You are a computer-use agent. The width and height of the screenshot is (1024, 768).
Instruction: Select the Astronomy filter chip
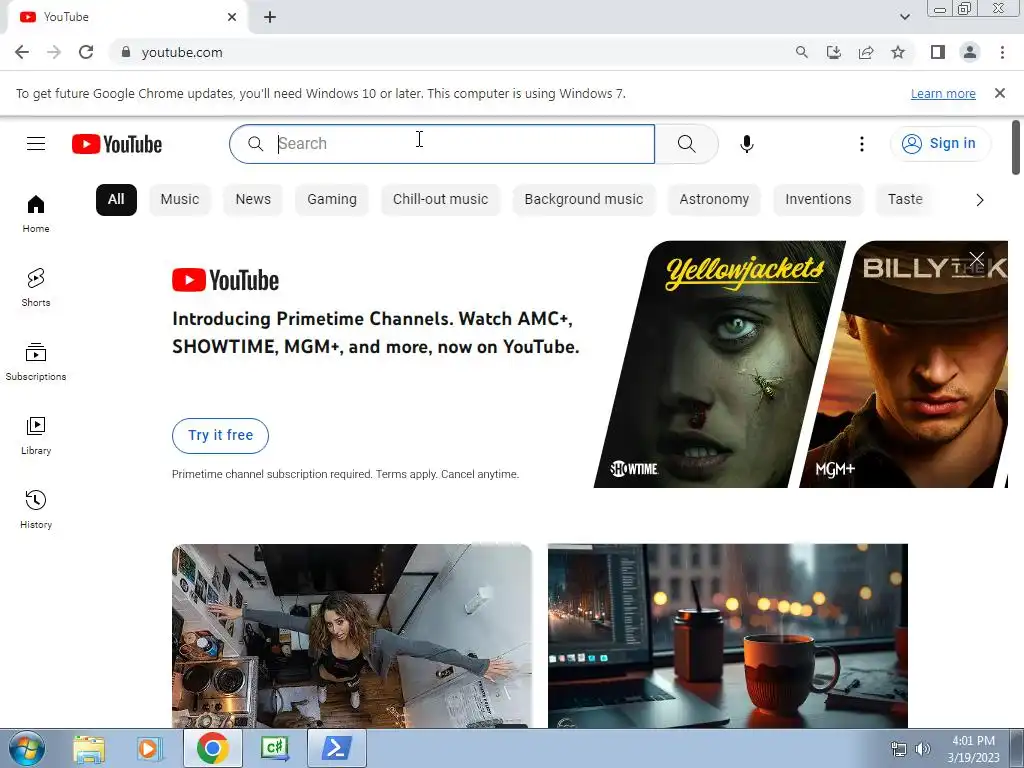point(714,200)
